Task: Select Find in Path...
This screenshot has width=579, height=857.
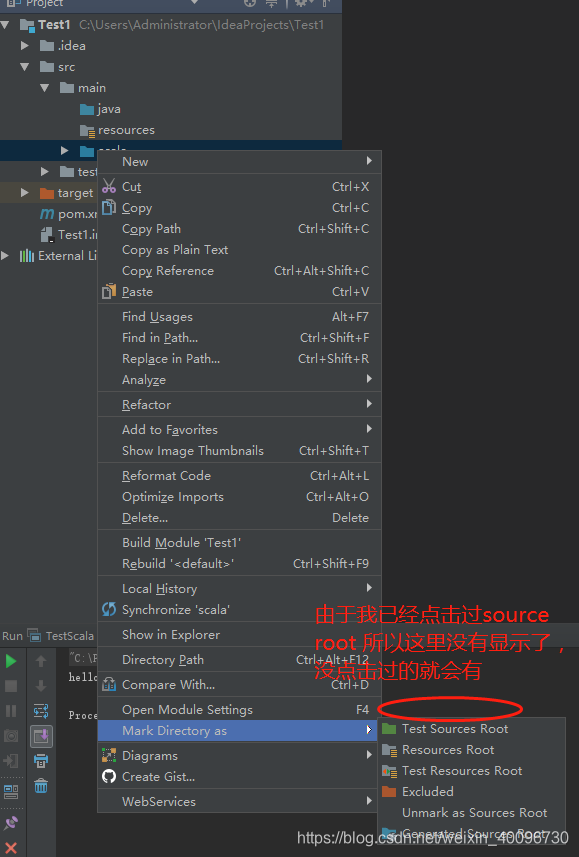Action: pos(239,338)
